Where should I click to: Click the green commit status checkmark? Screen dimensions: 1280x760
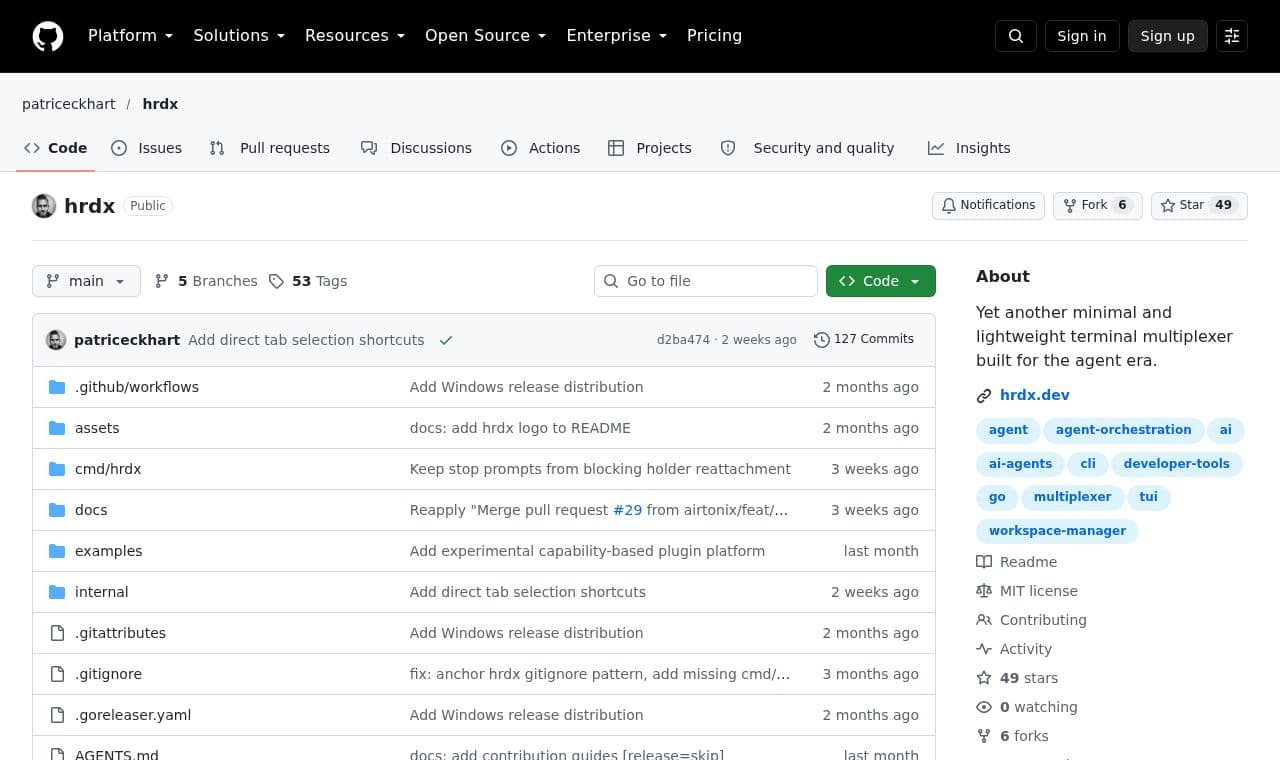coord(446,340)
